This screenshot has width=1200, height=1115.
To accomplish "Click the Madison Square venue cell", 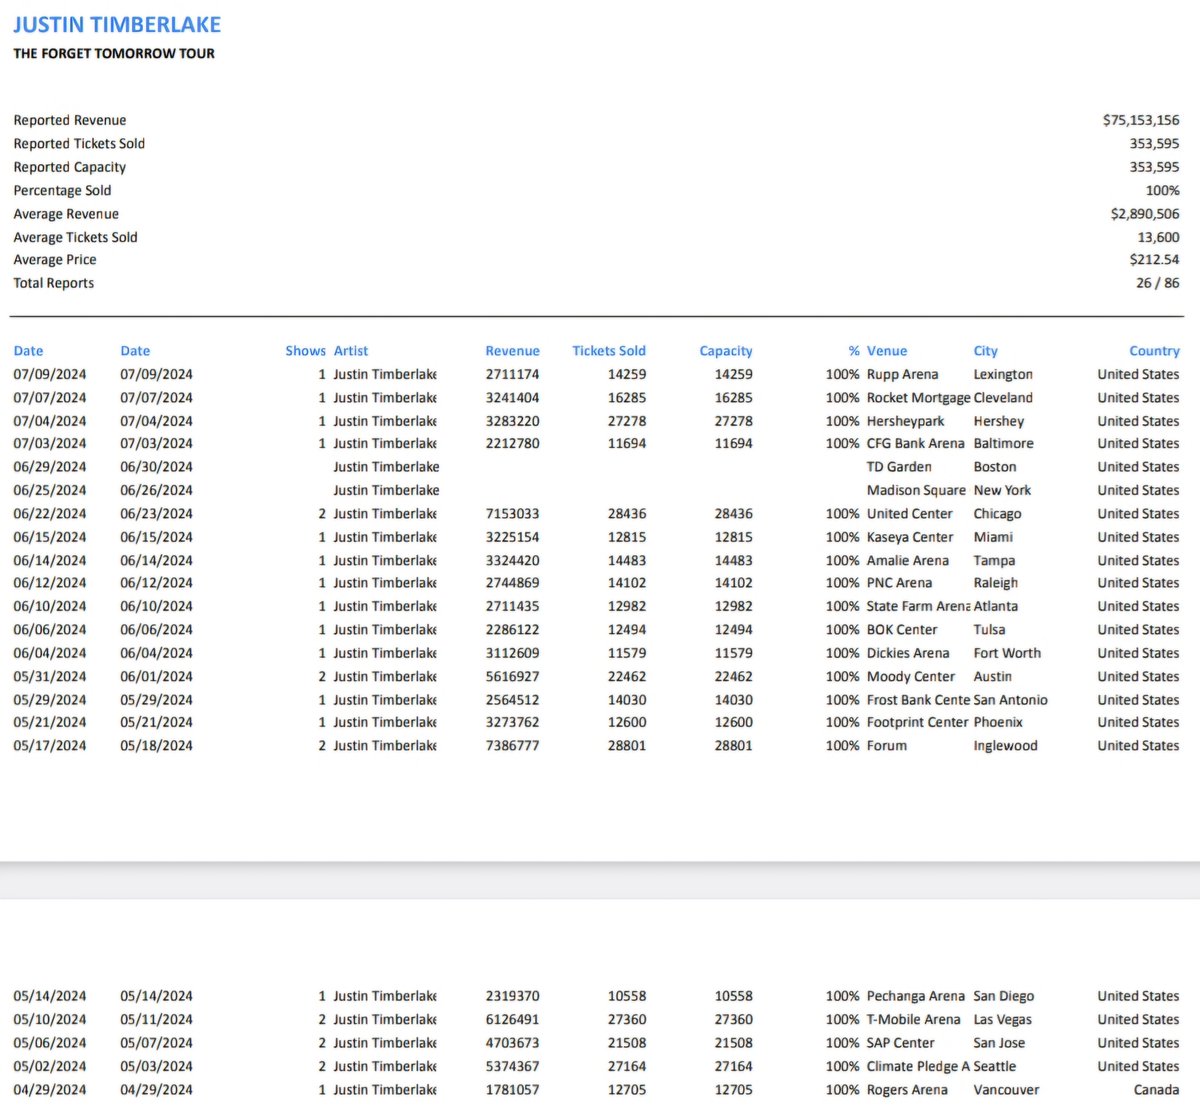I will point(916,490).
